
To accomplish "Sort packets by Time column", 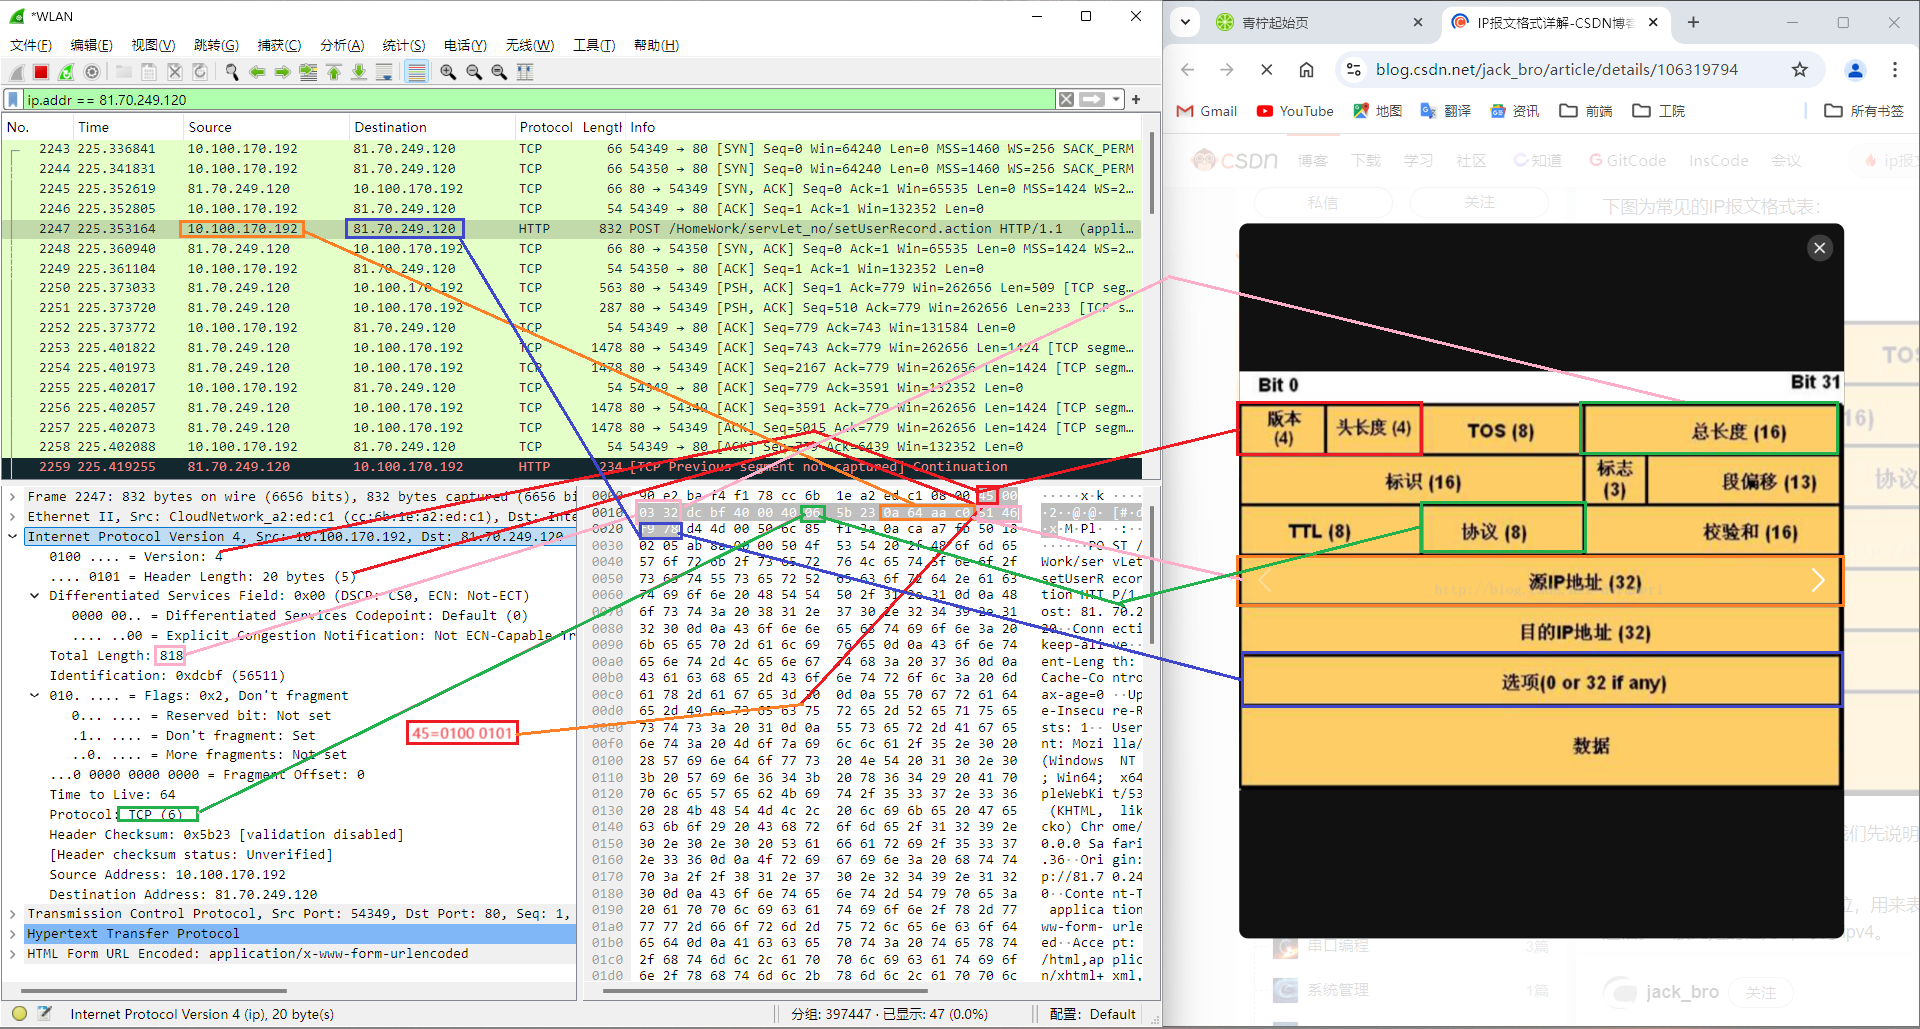I will pos(127,127).
